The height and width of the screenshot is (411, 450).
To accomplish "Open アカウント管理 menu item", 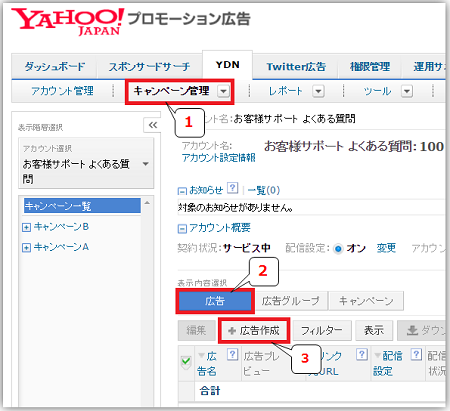I will point(62,91).
